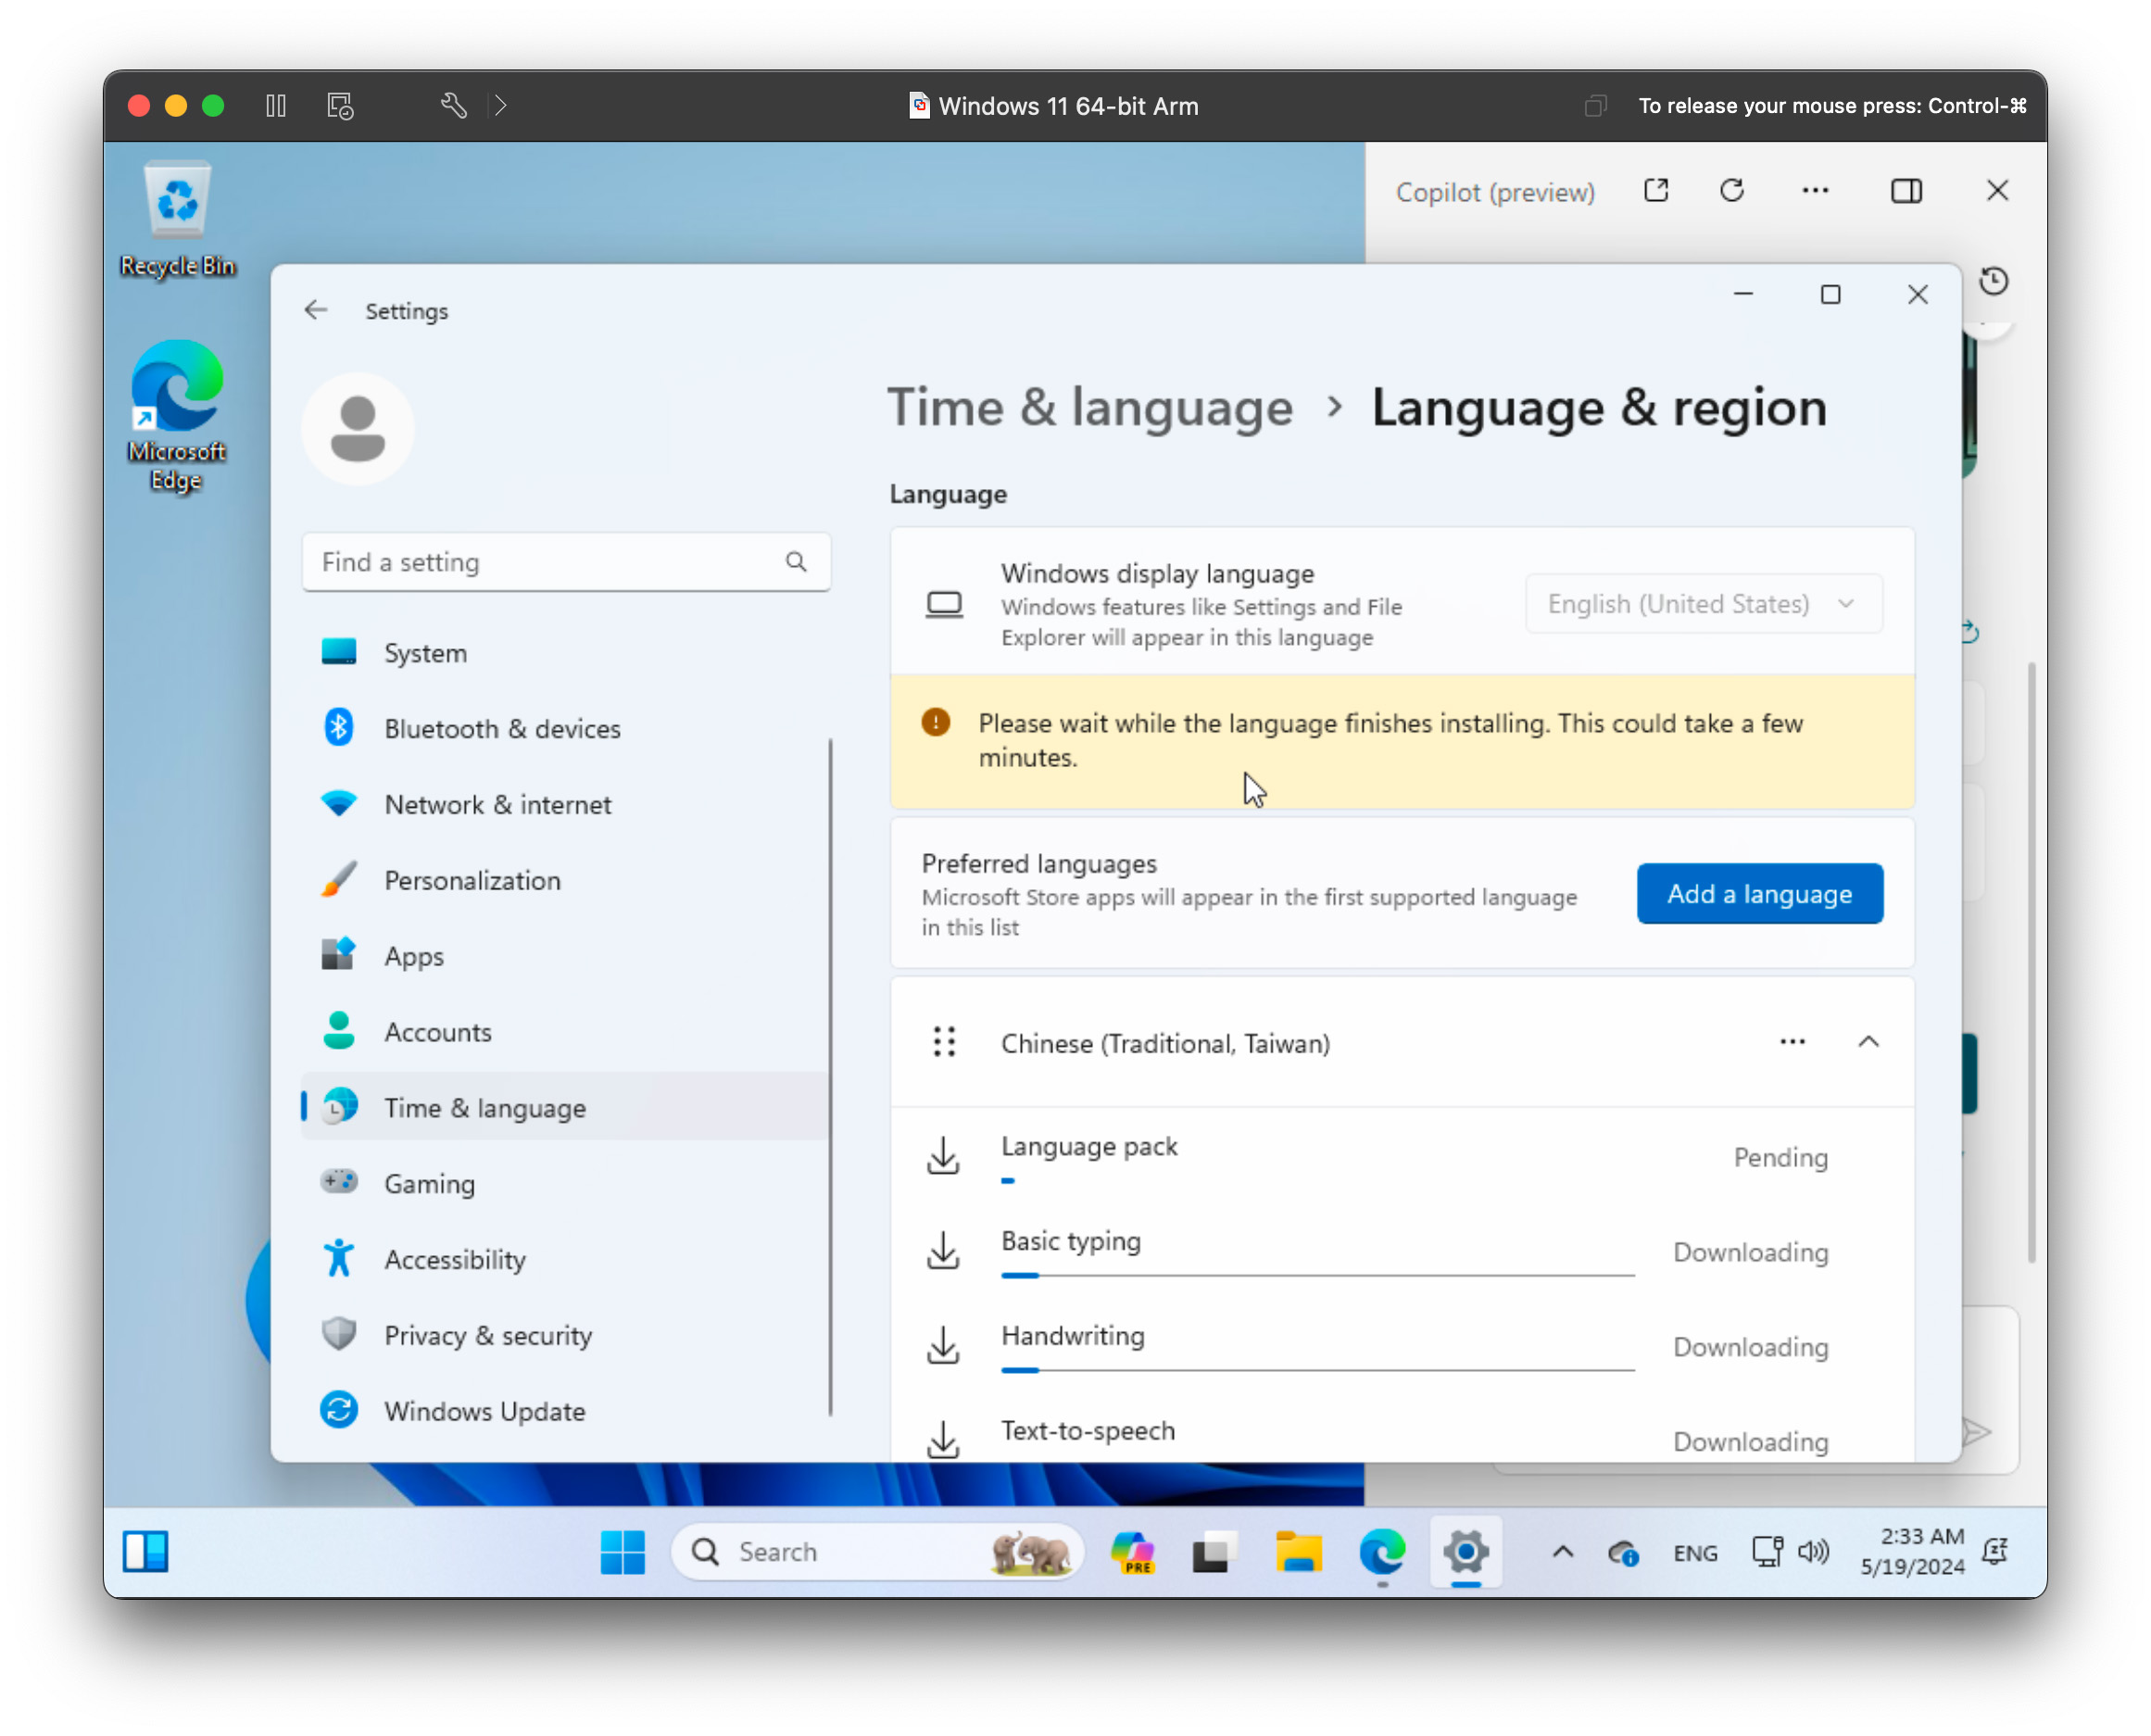The height and width of the screenshot is (1736, 2151).
Task: Click the user profile avatar in Settings
Action: [358, 429]
